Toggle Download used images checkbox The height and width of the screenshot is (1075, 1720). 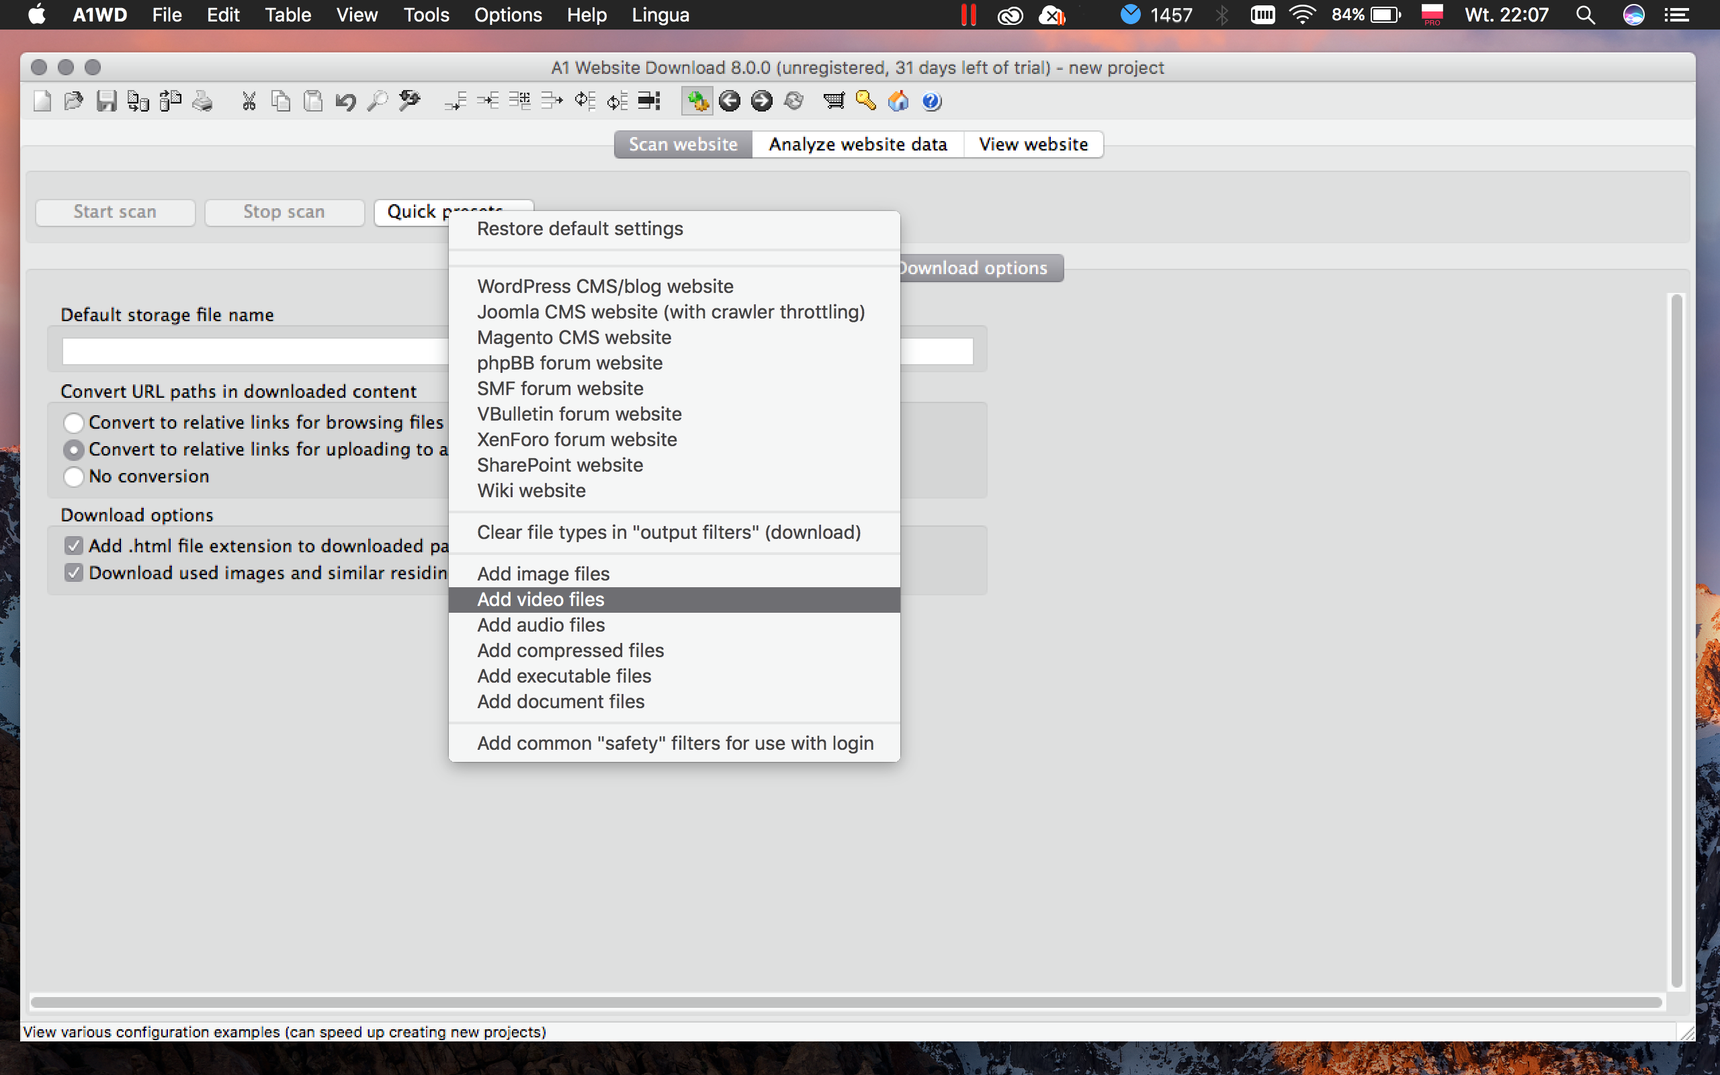coord(73,573)
